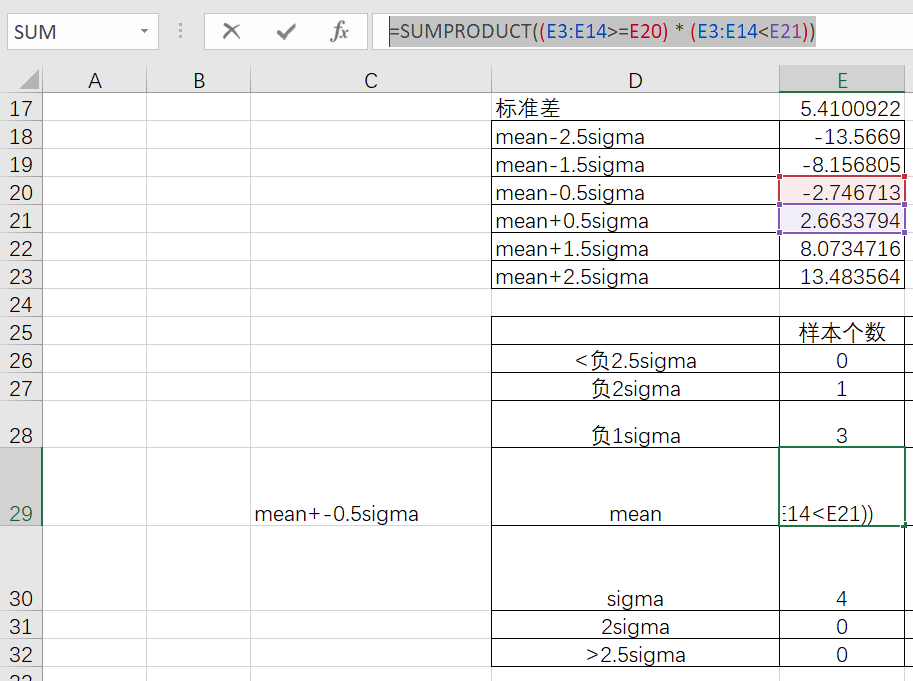This screenshot has width=913, height=681.
Task: Click cell containing 标准差
Action: pyautogui.click(x=635, y=108)
